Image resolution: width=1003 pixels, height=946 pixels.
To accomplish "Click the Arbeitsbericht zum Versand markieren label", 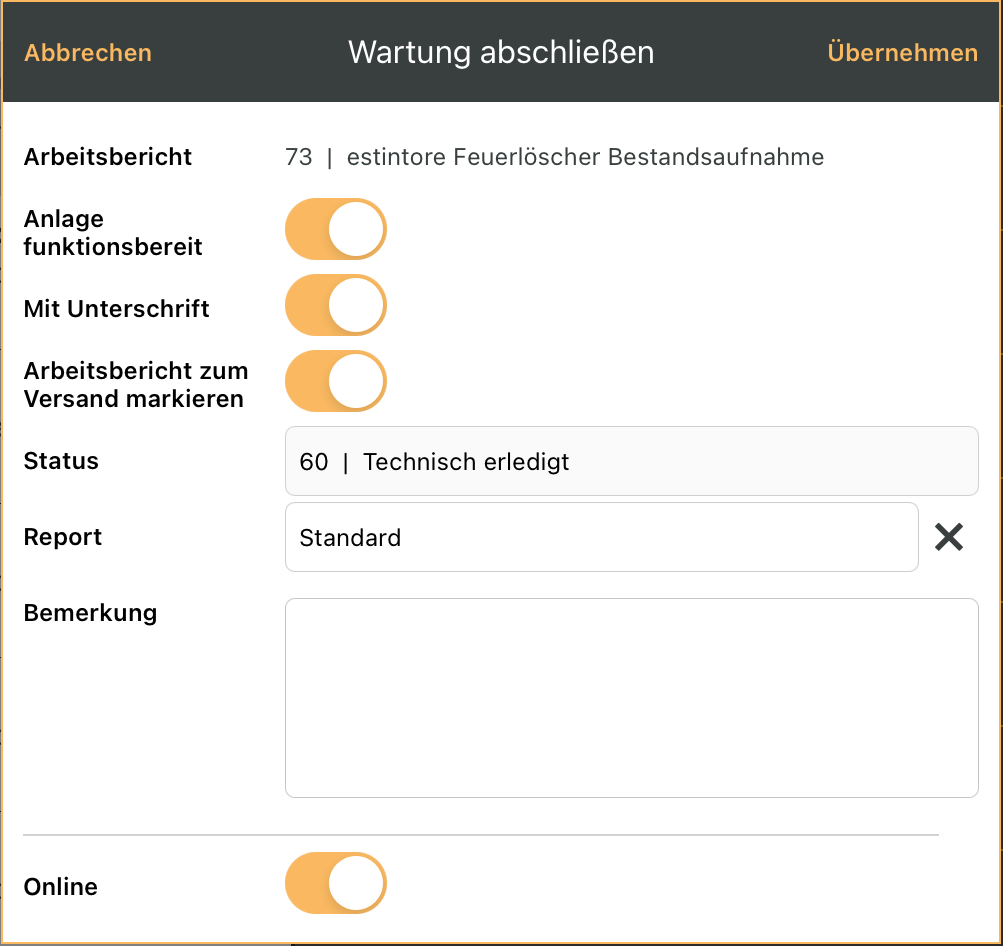I will [136, 384].
